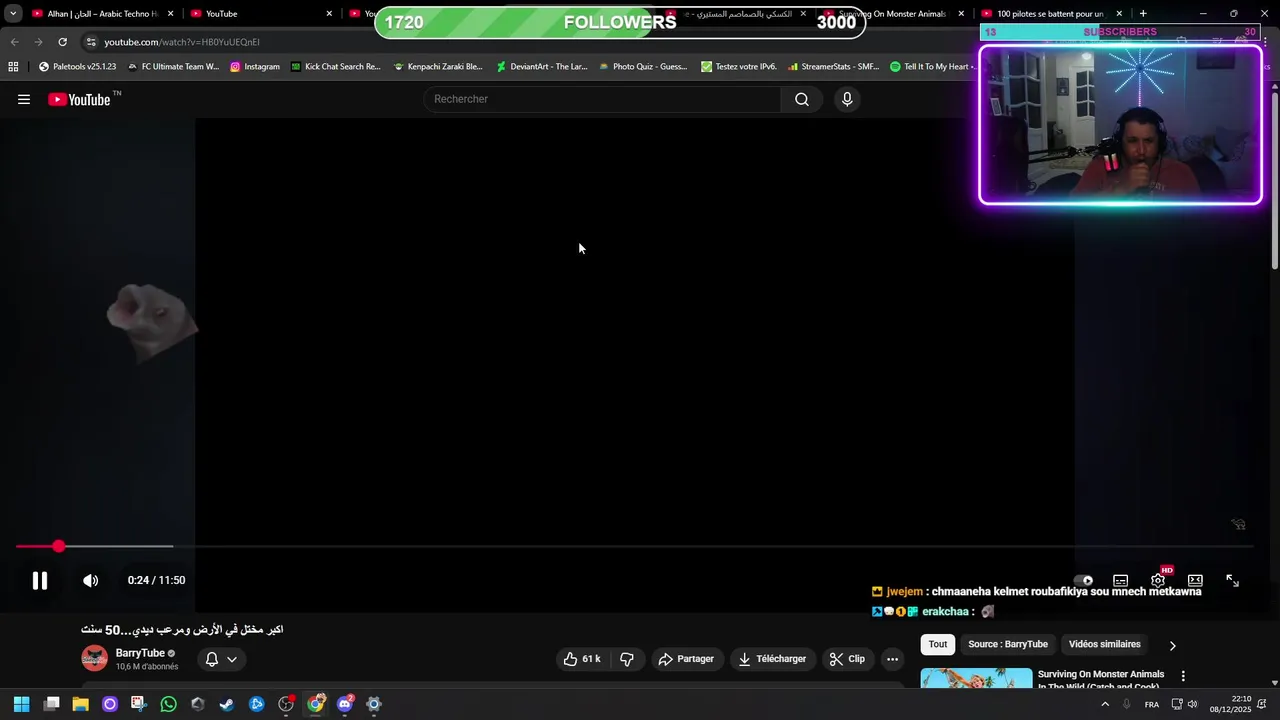This screenshot has height=720, width=1280.
Task: Create a Clip with scissors button
Action: point(847,659)
